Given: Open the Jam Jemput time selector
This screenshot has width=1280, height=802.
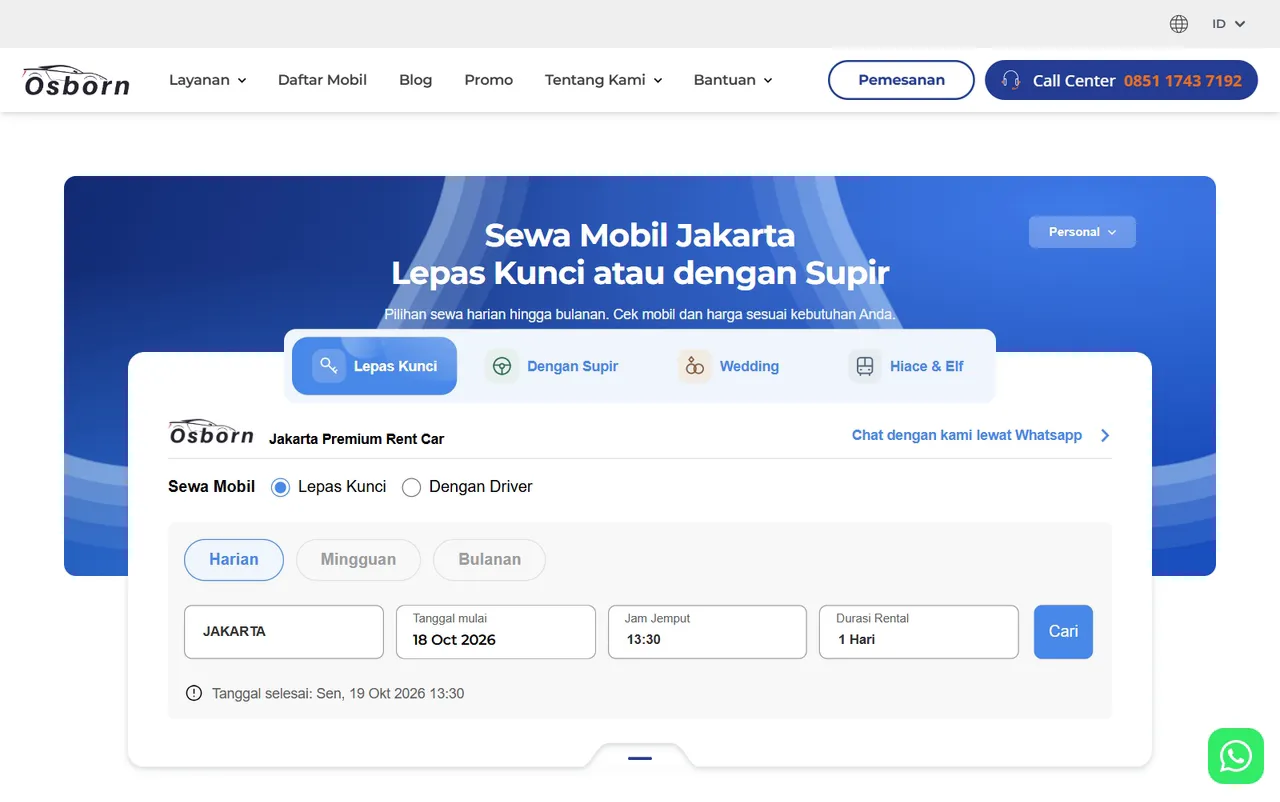Looking at the screenshot, I should (x=707, y=632).
